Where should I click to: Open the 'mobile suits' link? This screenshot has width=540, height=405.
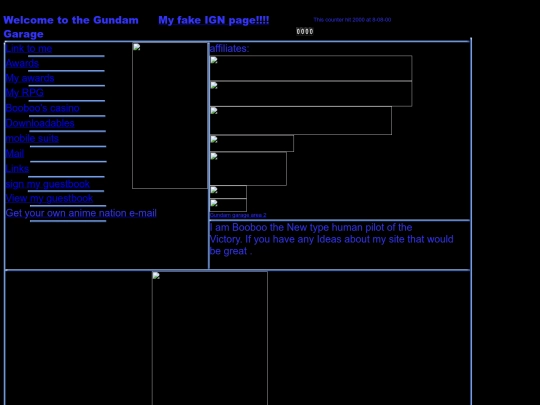click(x=32, y=138)
